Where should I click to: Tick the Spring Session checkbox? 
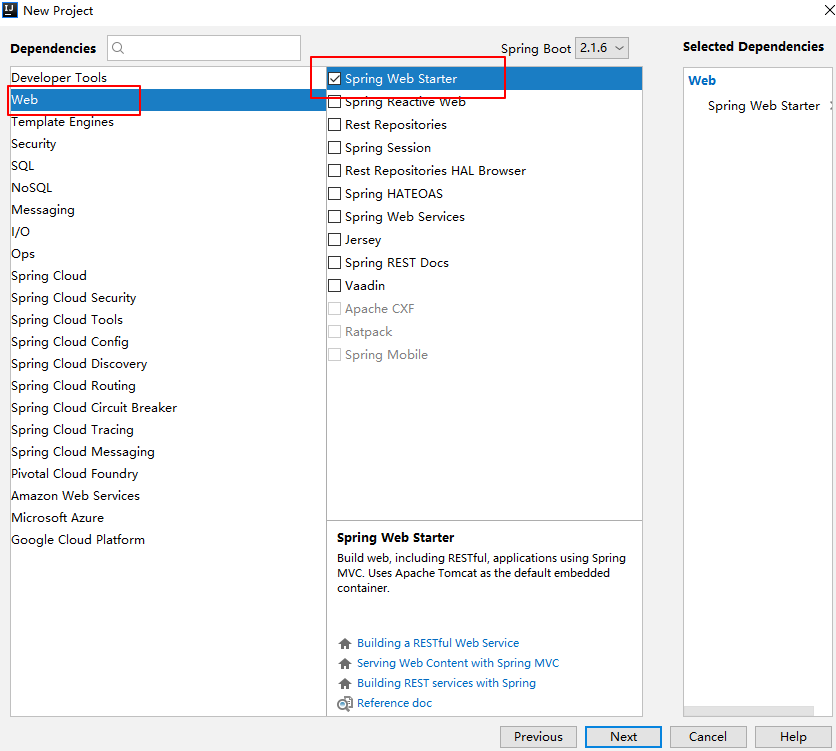[x=334, y=148]
